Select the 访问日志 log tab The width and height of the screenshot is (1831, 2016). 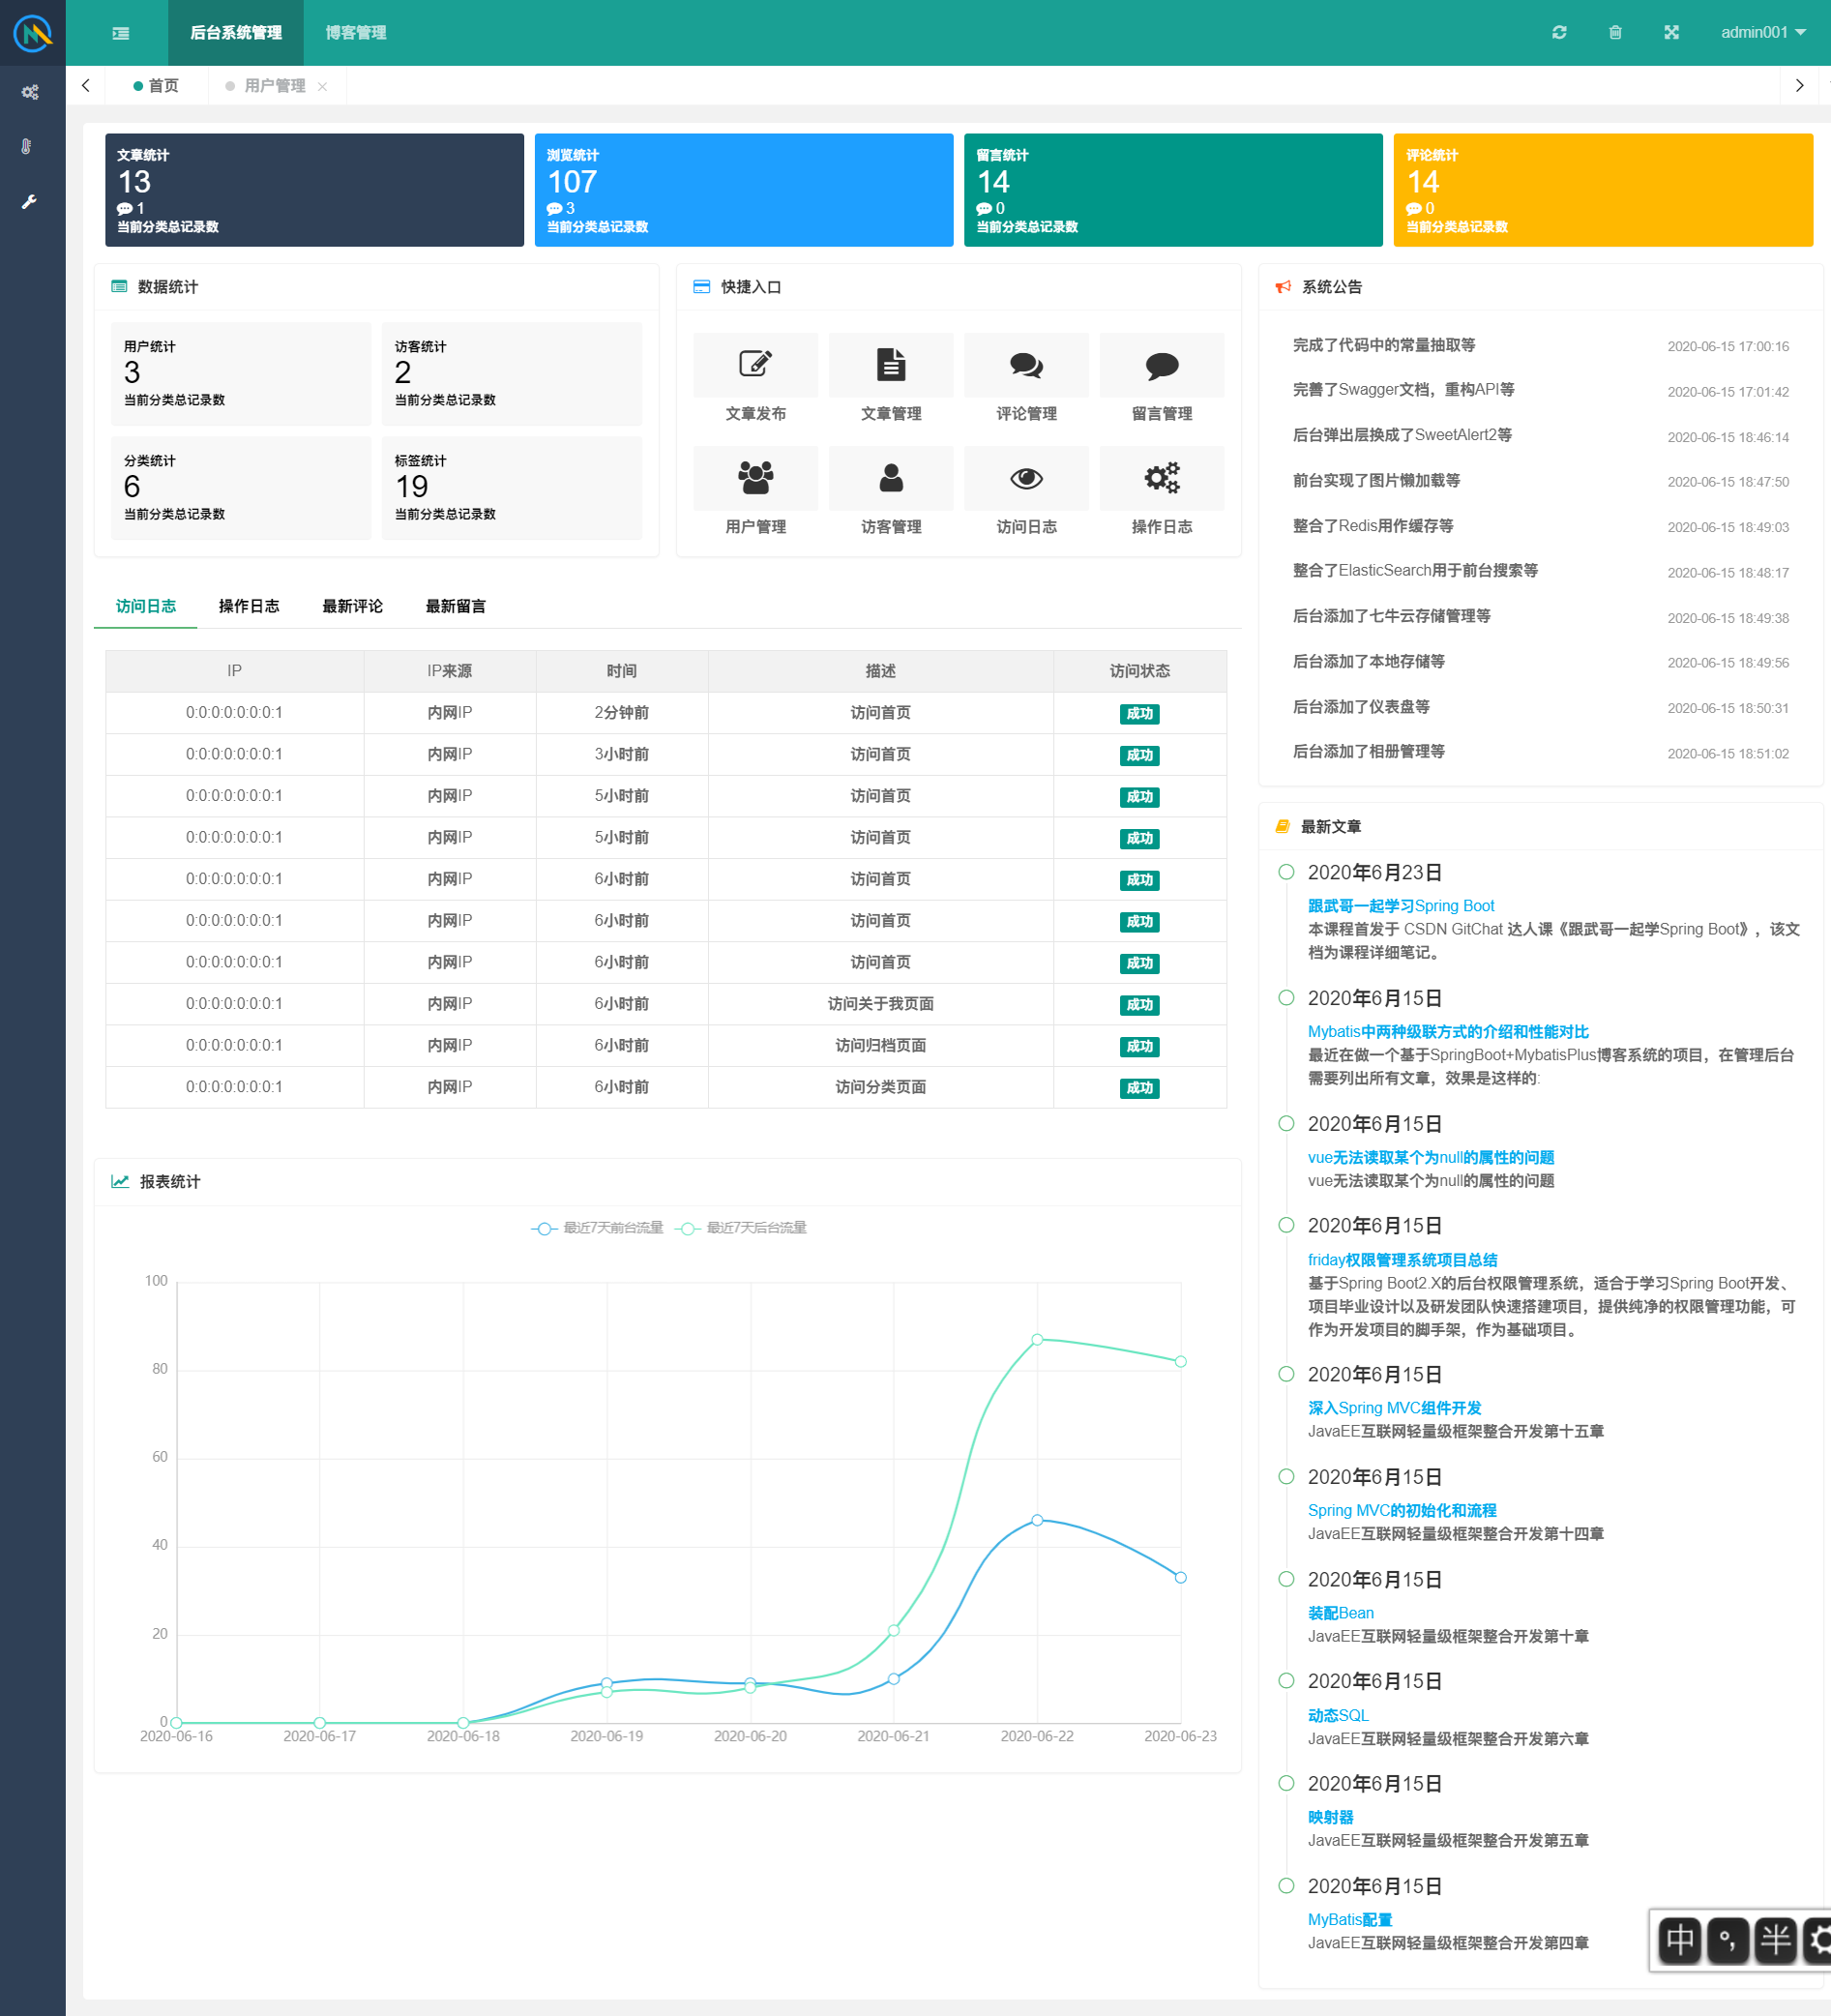pyautogui.click(x=146, y=606)
